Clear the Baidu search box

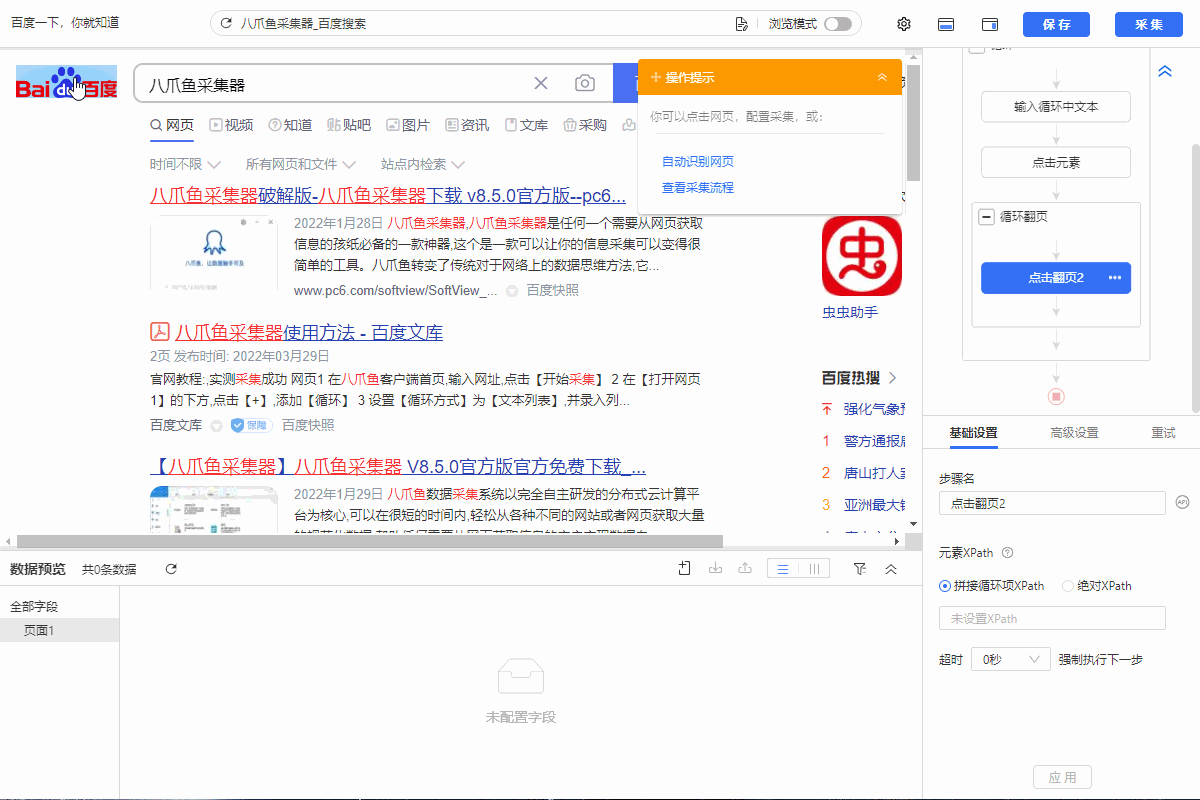point(541,84)
